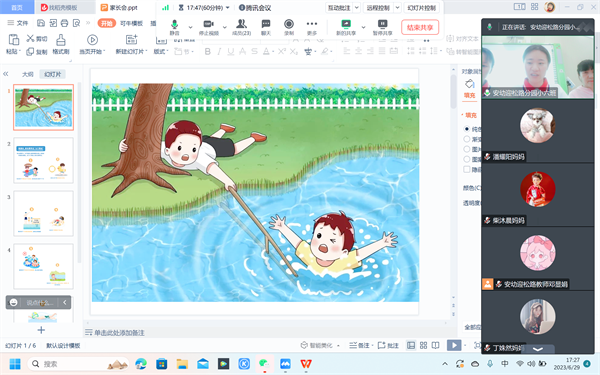Select the third fill option radio button
Screen dimensions: 600x375
pyautogui.click(x=466, y=149)
